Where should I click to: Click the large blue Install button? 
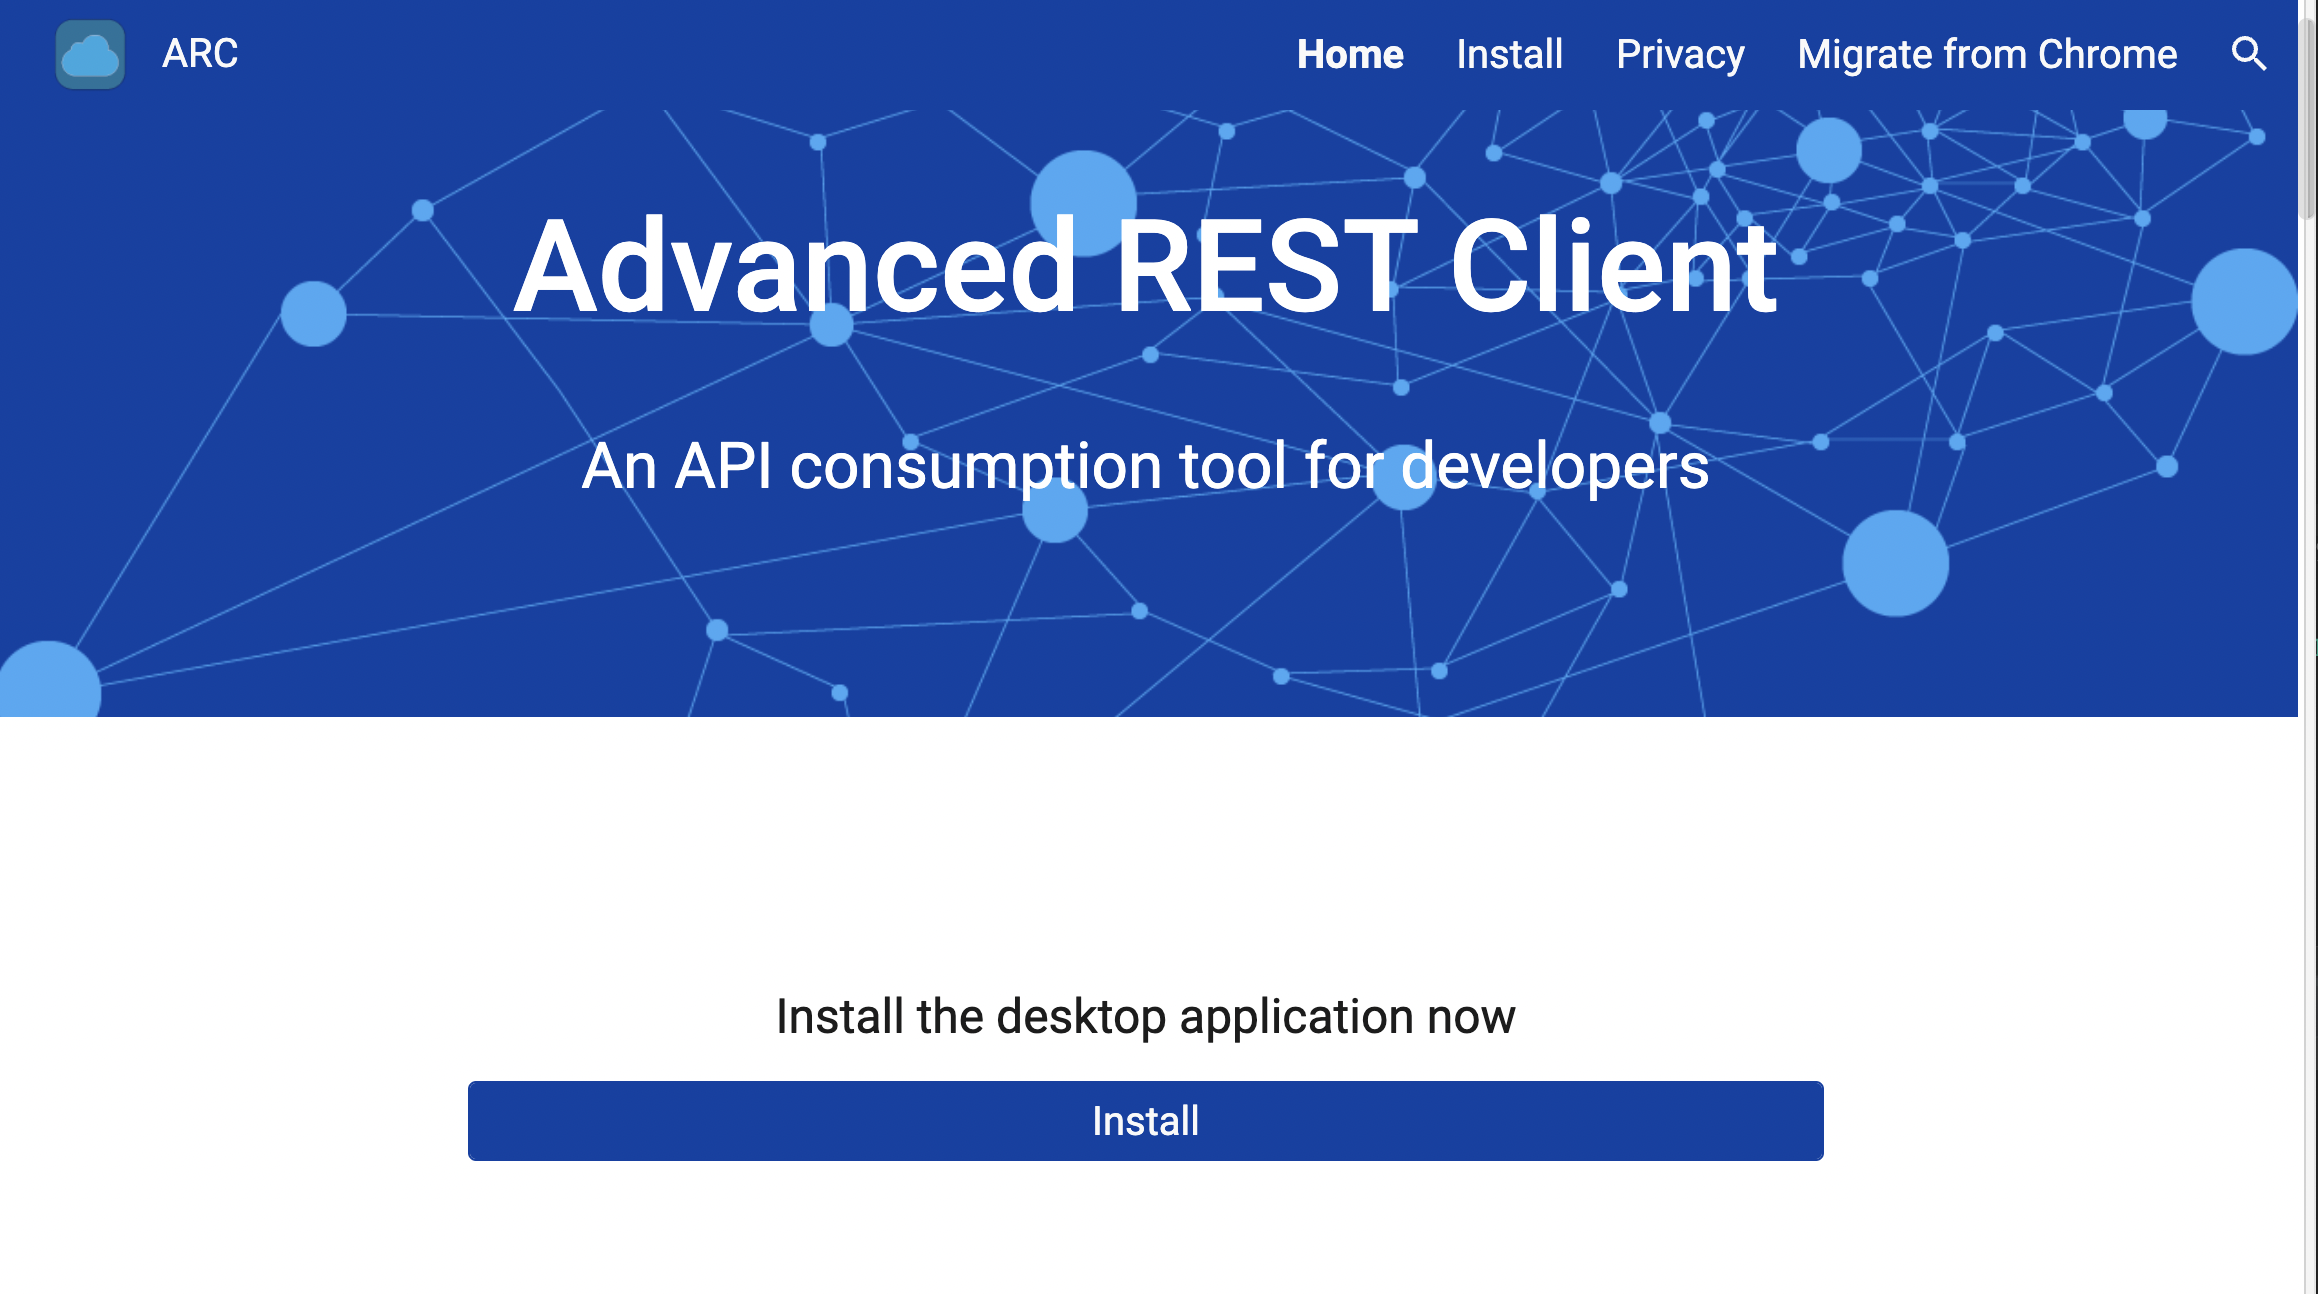[1145, 1121]
